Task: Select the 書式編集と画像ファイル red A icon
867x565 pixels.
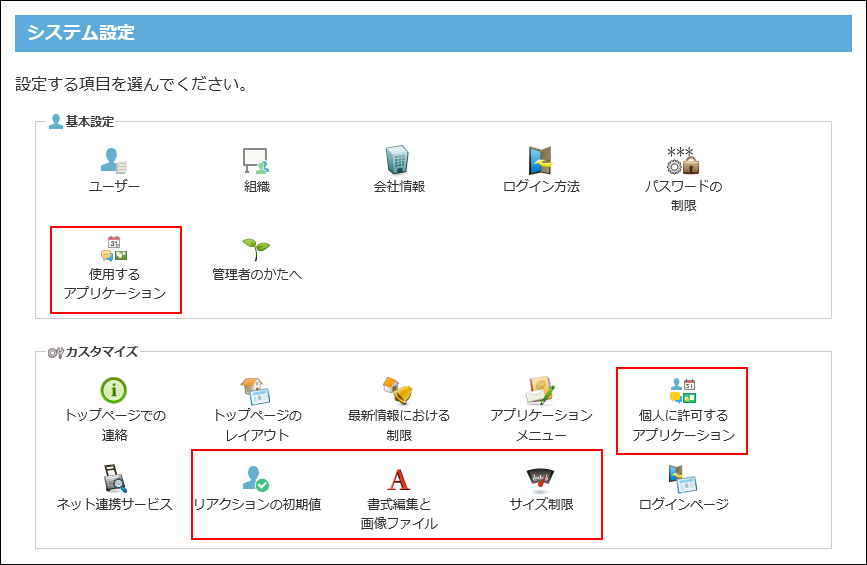Action: (x=398, y=479)
